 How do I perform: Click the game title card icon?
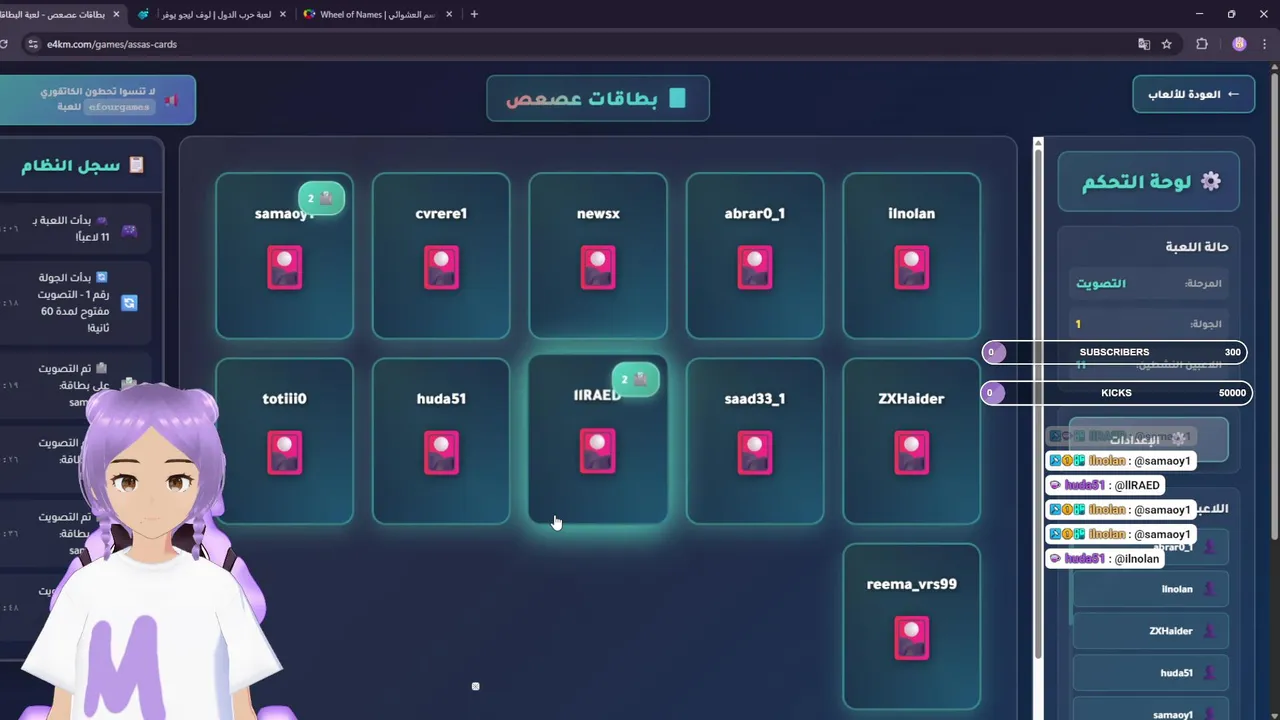coord(678,98)
